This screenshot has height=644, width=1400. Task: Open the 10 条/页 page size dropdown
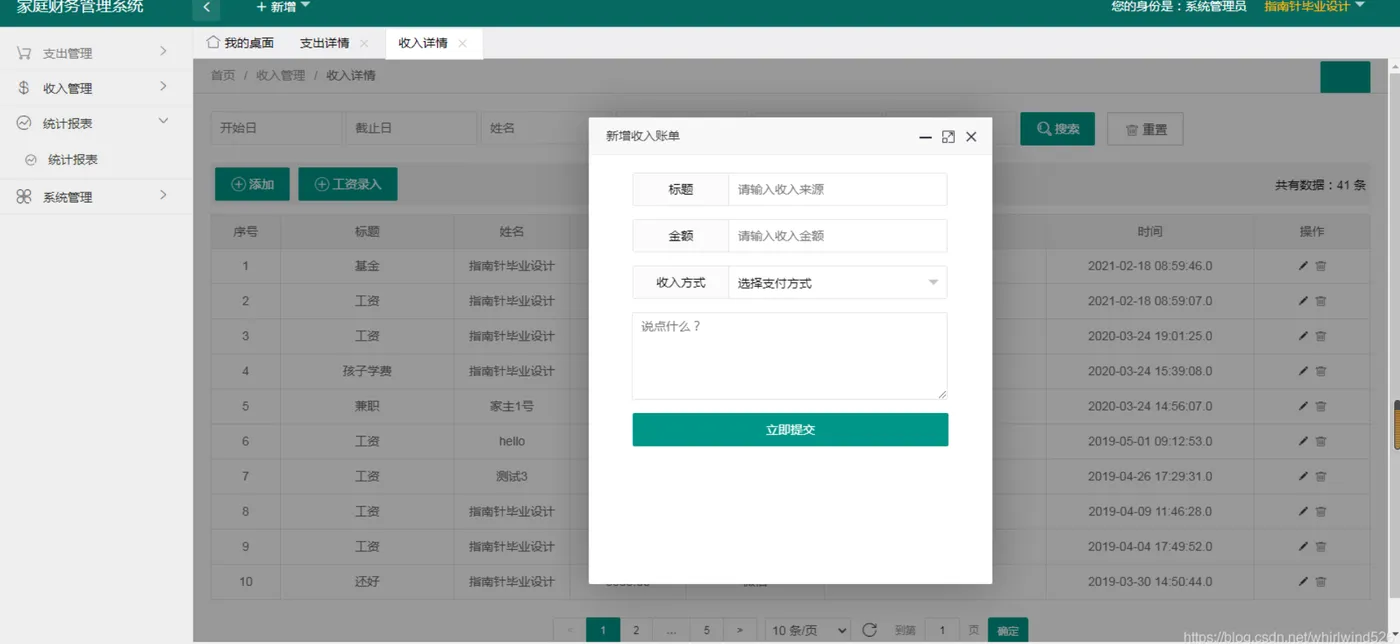coord(808,630)
